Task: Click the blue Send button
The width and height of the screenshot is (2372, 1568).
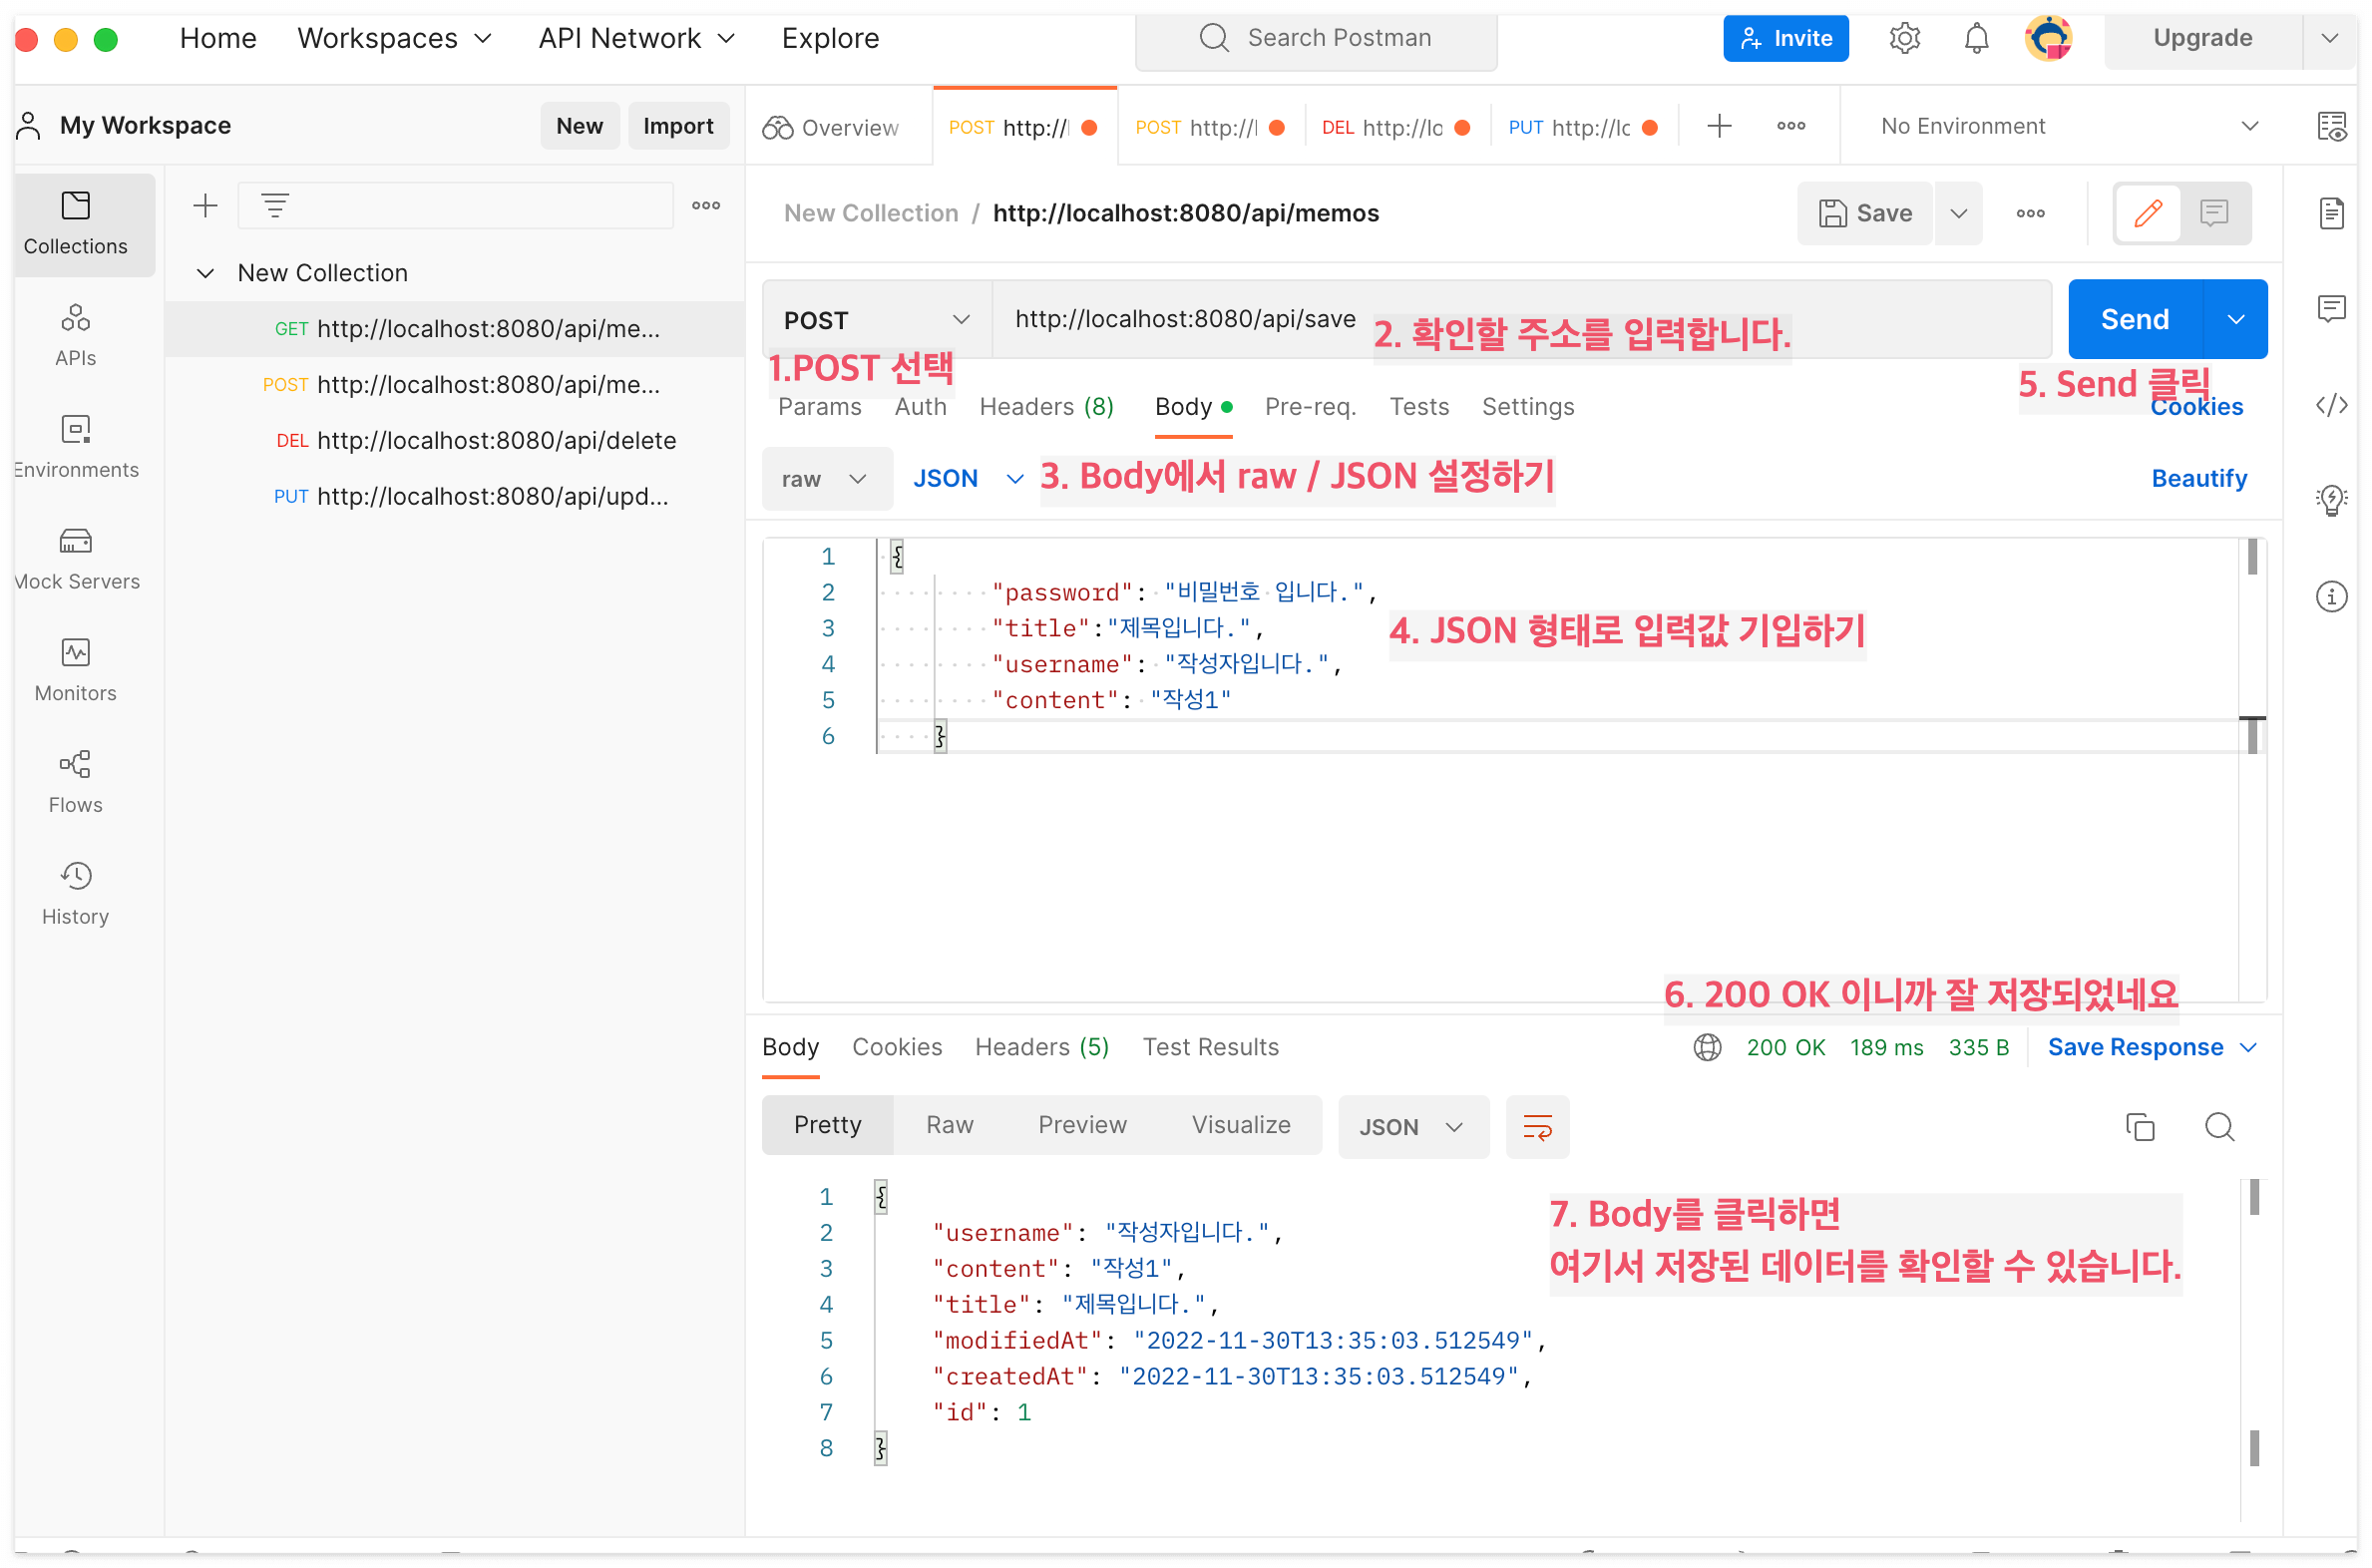Action: click(x=2134, y=320)
